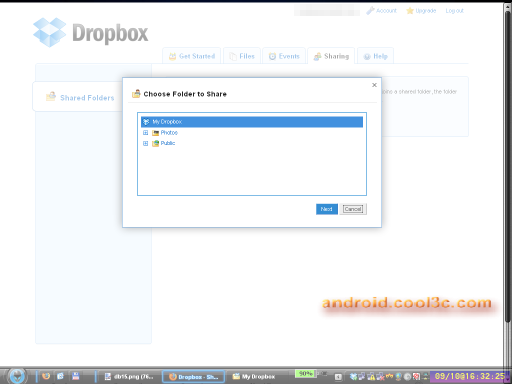Open the Windows Start orb
Image resolution: width=512 pixels, height=384 pixels.
click(17, 376)
